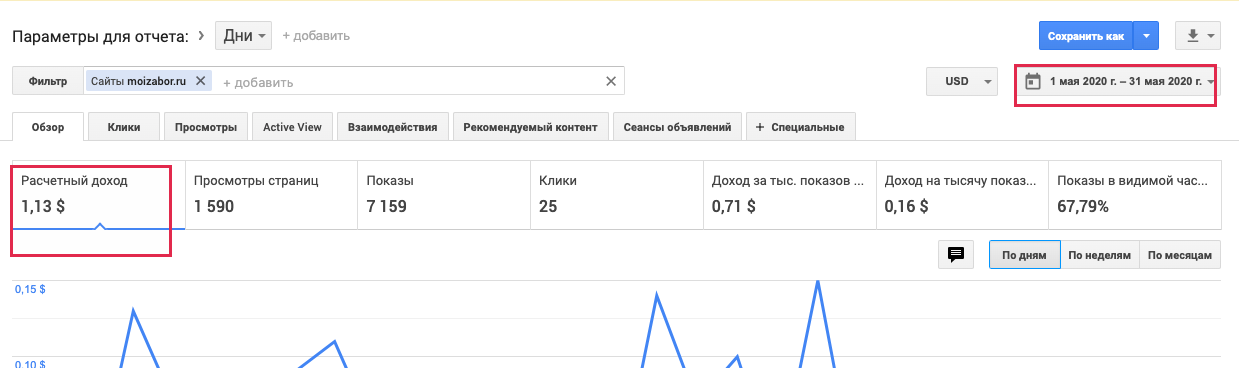Click + добавить next to Дни
1239x368 pixels.
pyautogui.click(x=316, y=36)
